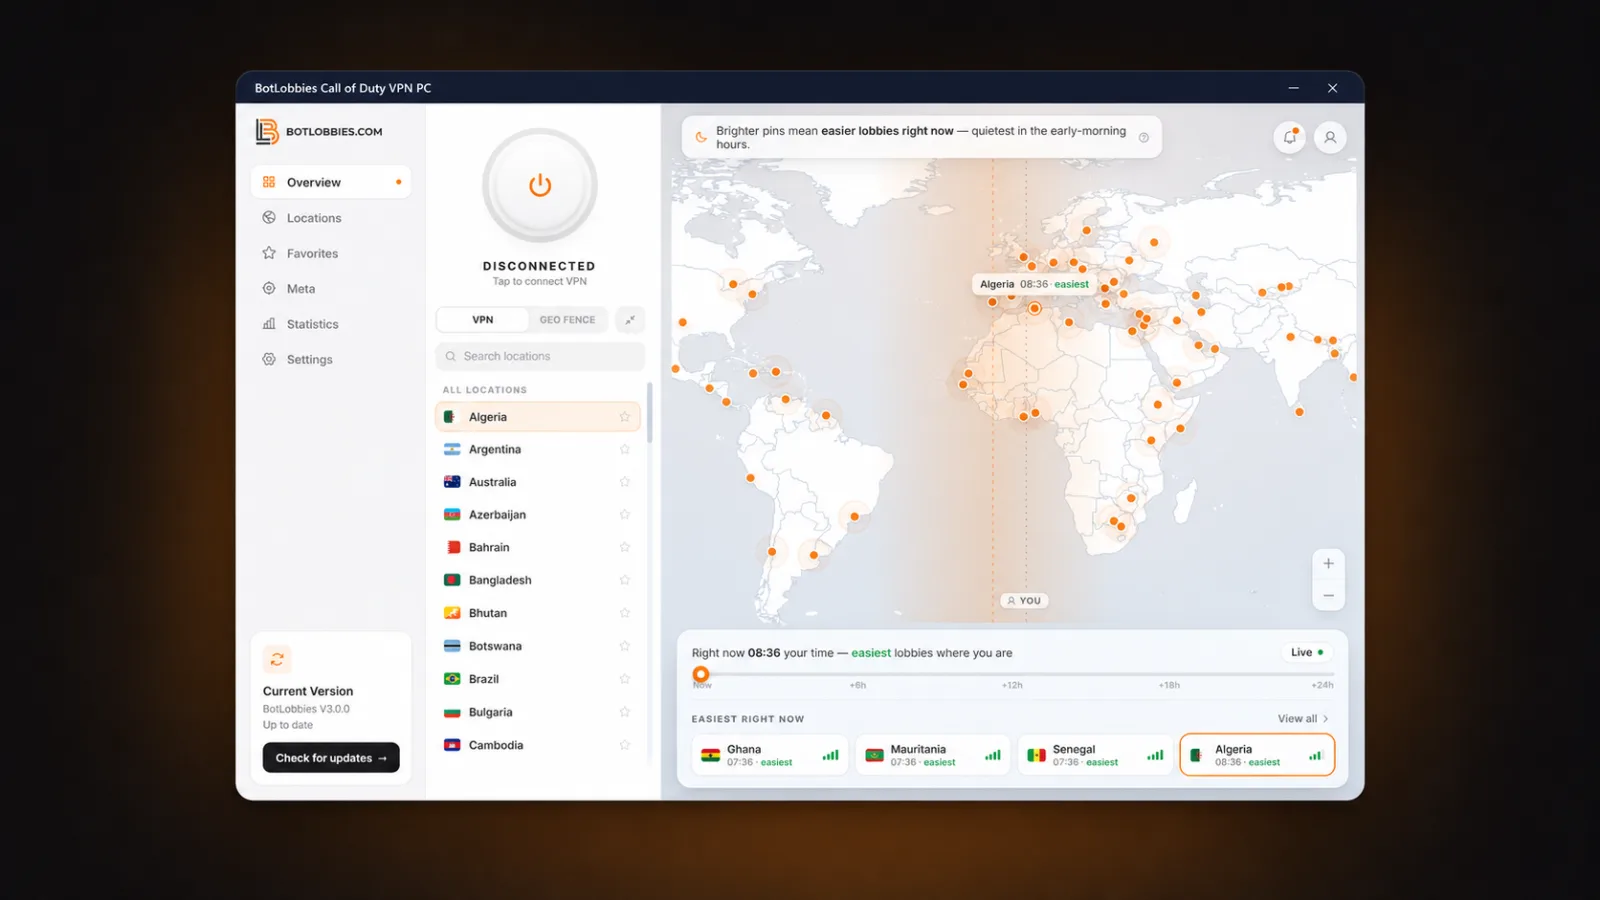Click the timeline slider Now handle
The width and height of the screenshot is (1600, 900).
[701, 674]
